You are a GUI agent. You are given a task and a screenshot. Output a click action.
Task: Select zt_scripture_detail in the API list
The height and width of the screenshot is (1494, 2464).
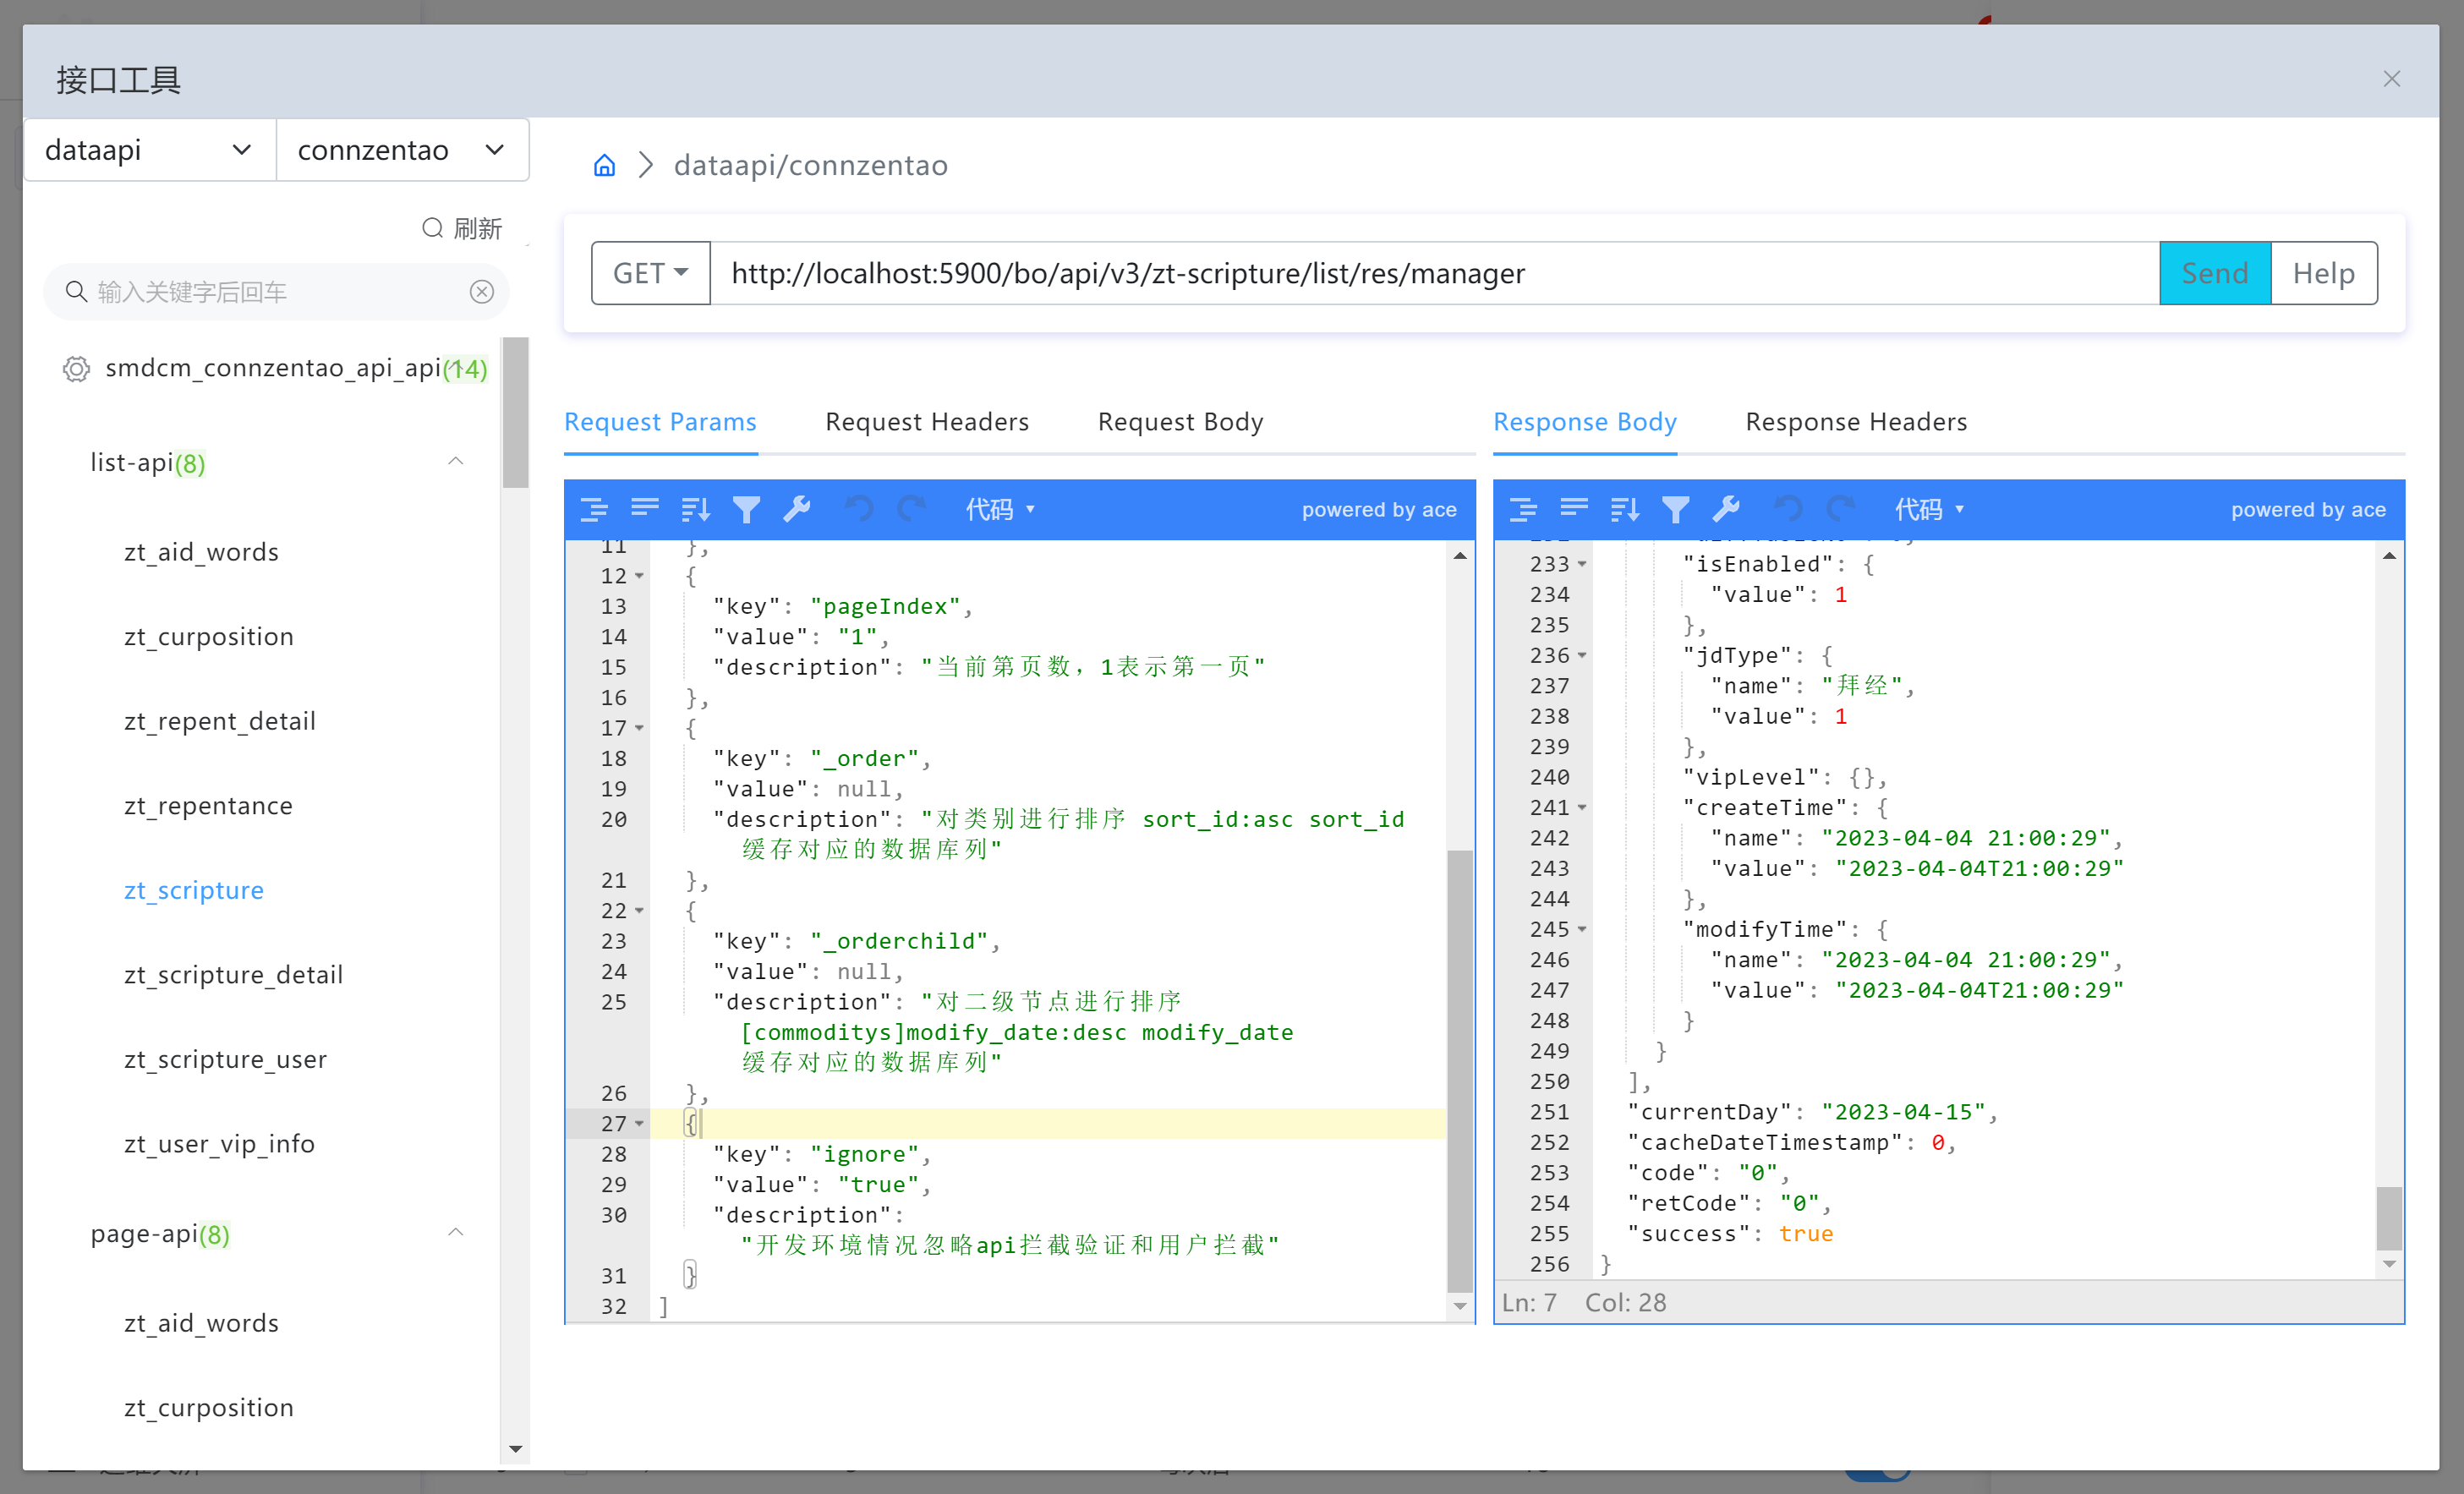[x=233, y=975]
